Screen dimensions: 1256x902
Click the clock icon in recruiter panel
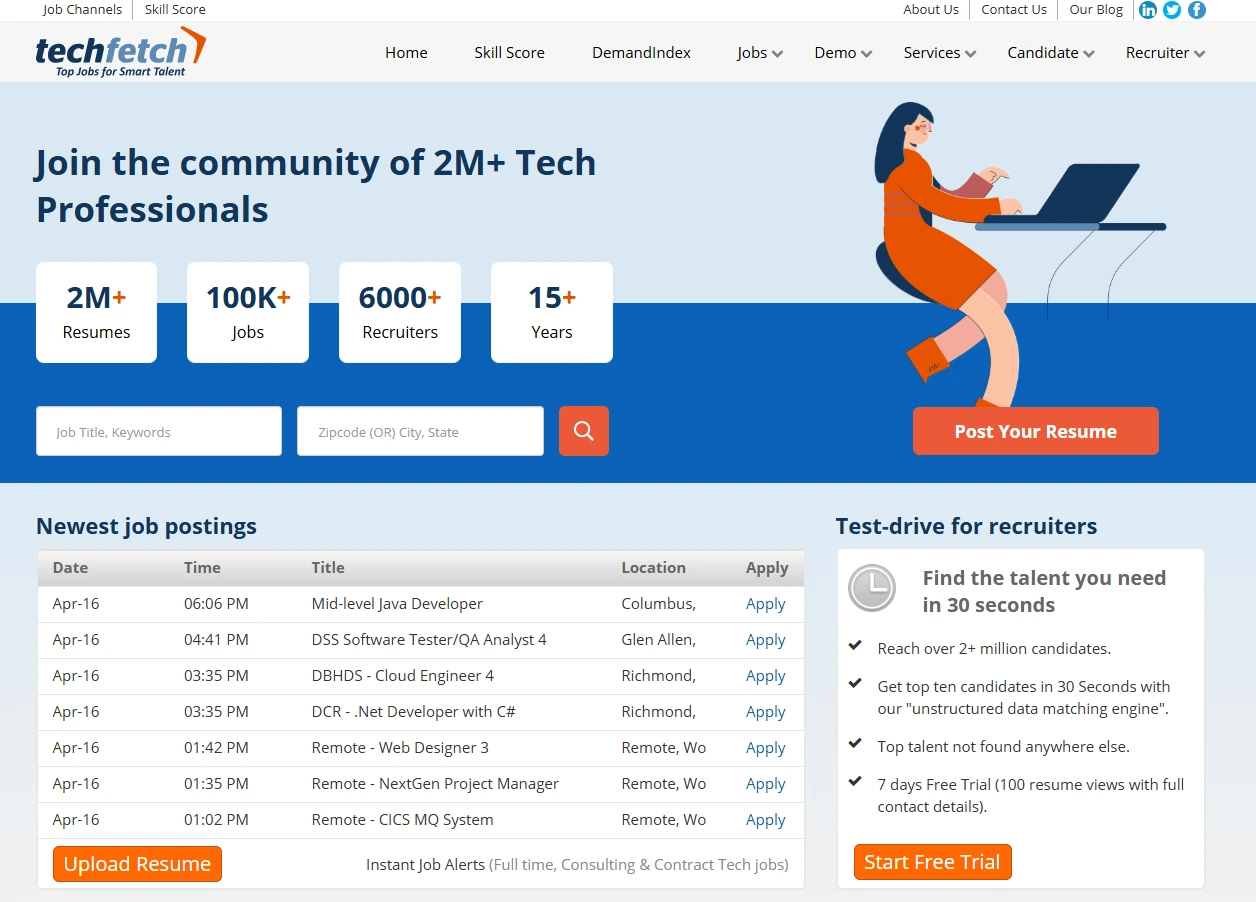872,588
